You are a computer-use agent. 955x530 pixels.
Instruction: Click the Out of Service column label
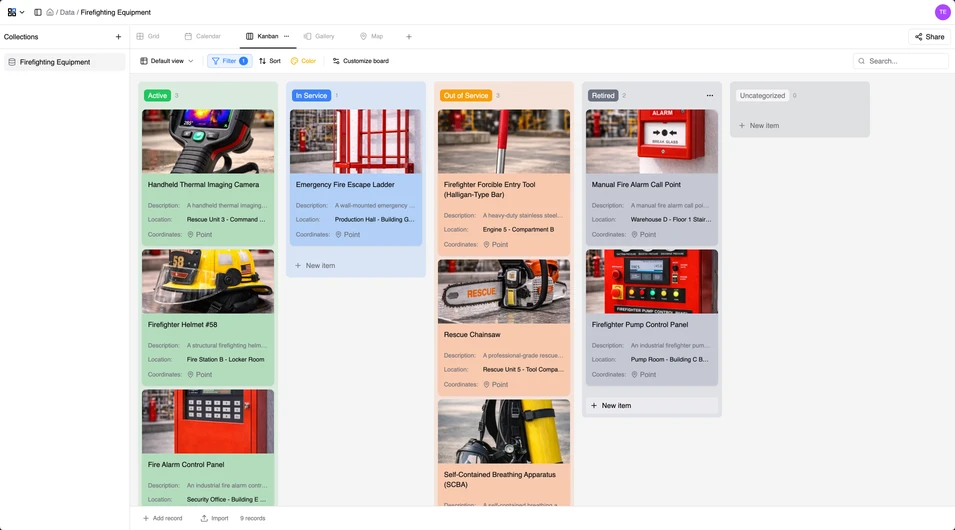coord(466,96)
